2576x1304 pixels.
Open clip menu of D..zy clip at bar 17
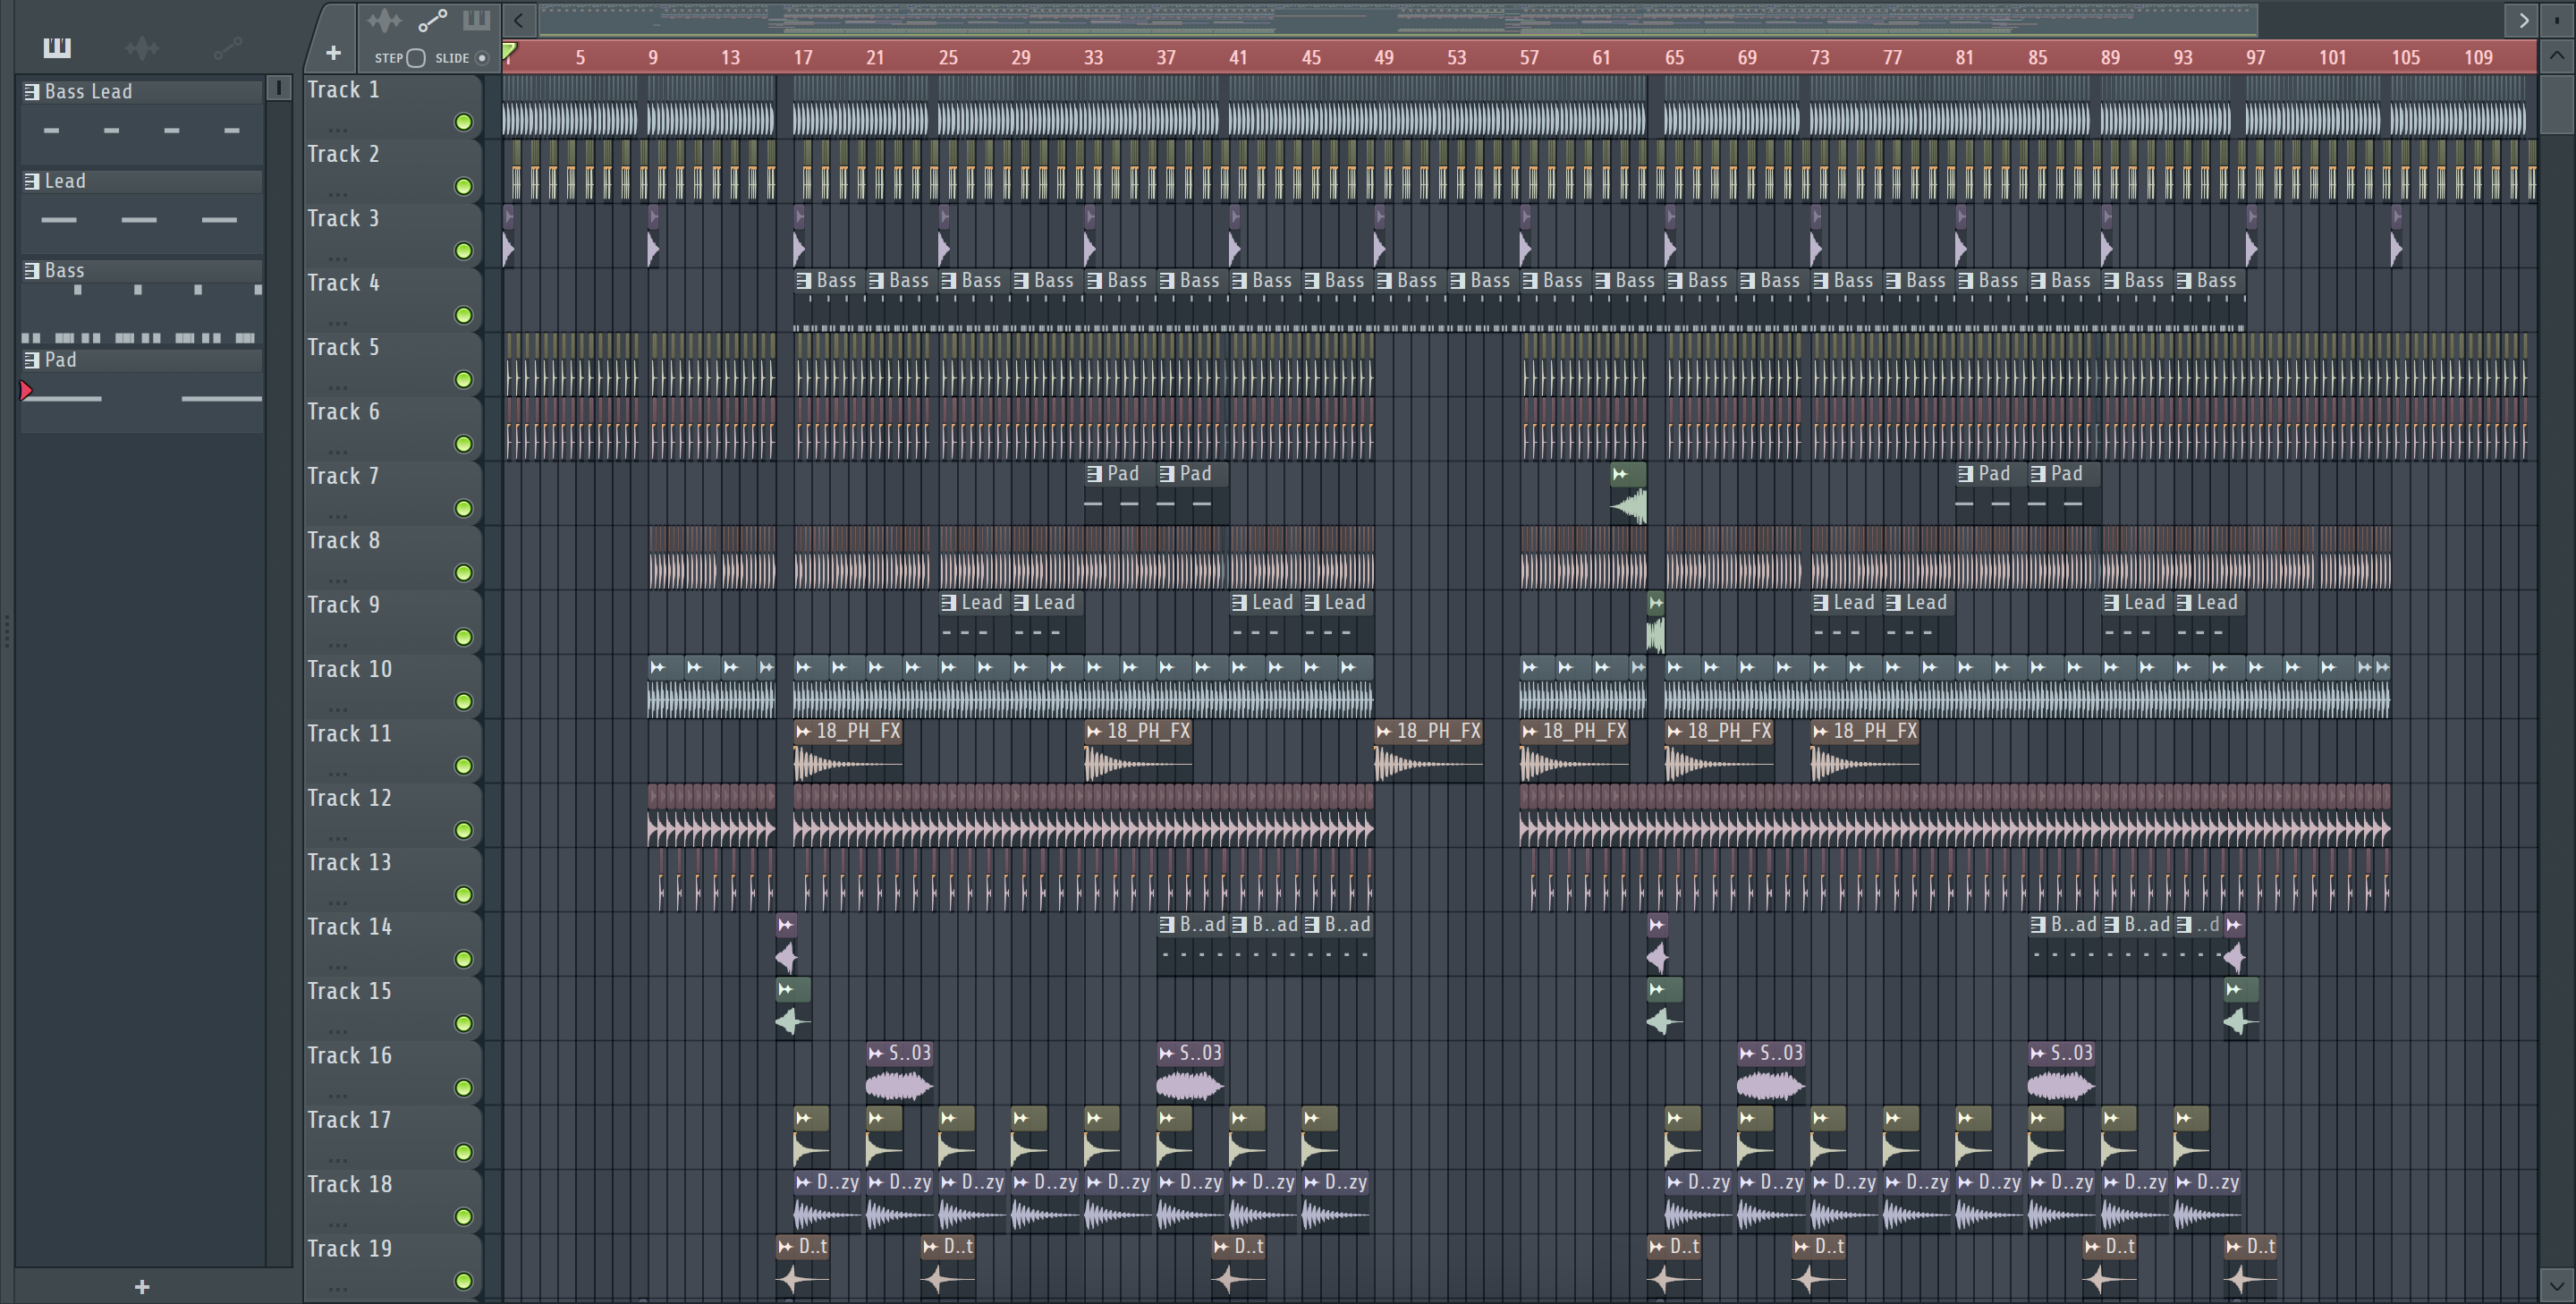[x=803, y=1182]
